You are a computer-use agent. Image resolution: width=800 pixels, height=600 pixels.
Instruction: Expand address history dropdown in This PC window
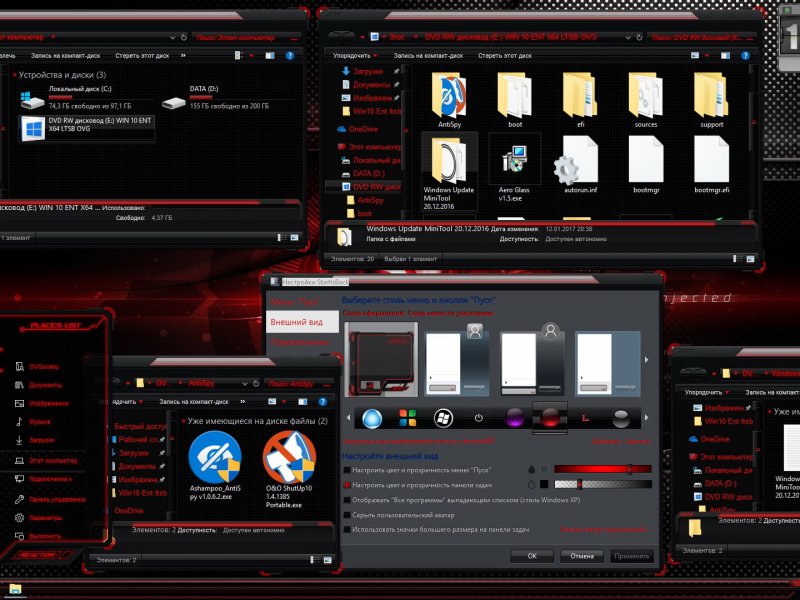pos(172,37)
